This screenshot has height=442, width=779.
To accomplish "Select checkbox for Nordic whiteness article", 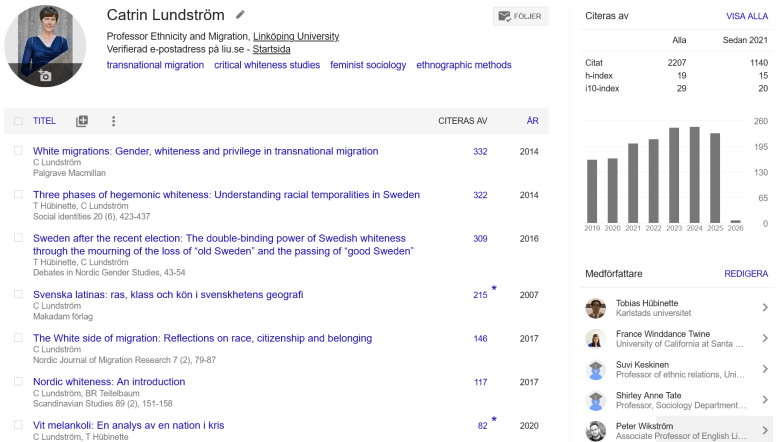I will (x=18, y=381).
